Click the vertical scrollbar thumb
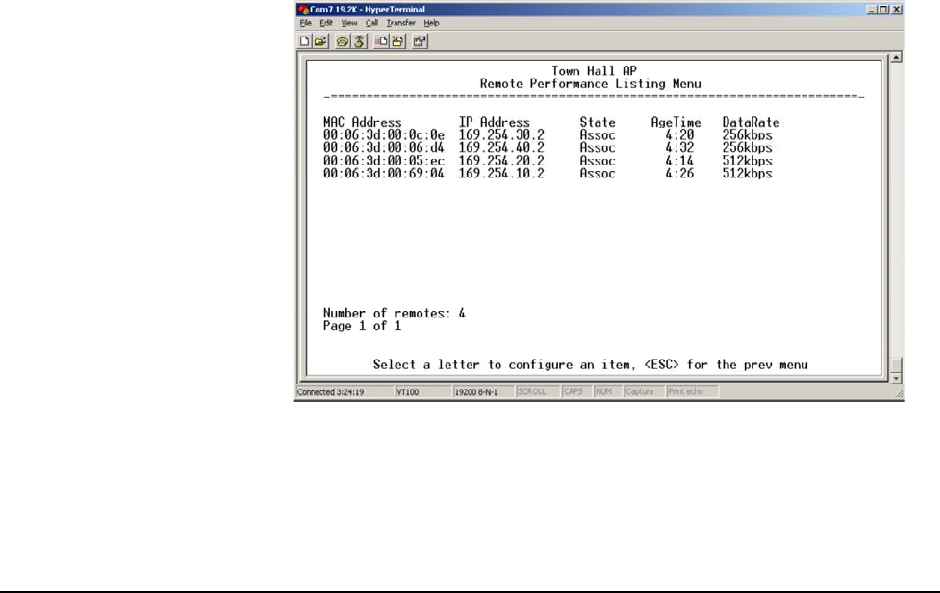 (896, 365)
